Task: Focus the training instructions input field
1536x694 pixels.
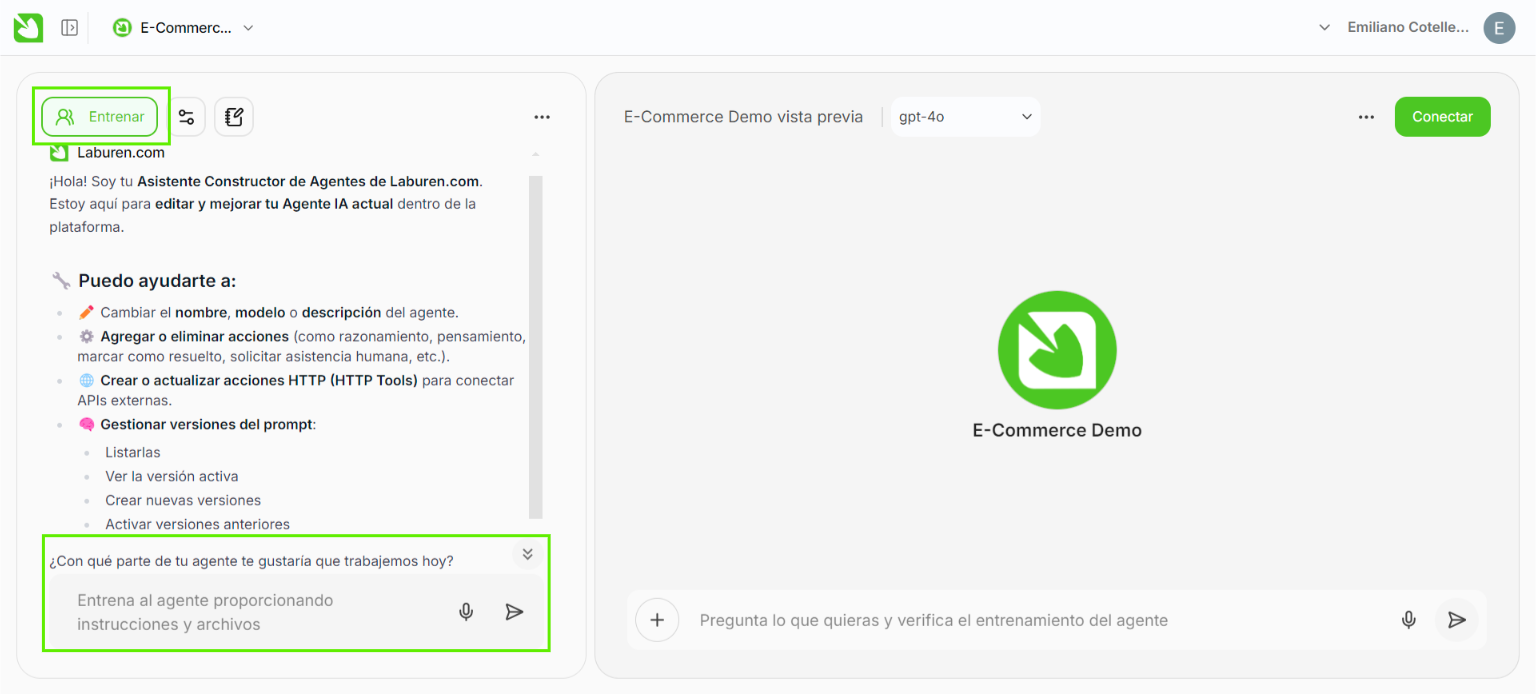Action: (x=250, y=612)
